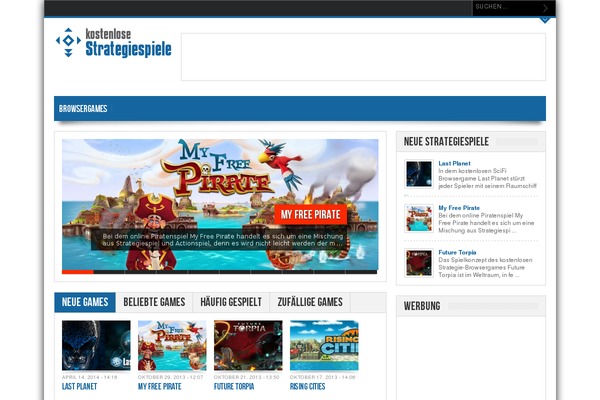Click the Neue Strategiespiele panel heading

click(446, 142)
